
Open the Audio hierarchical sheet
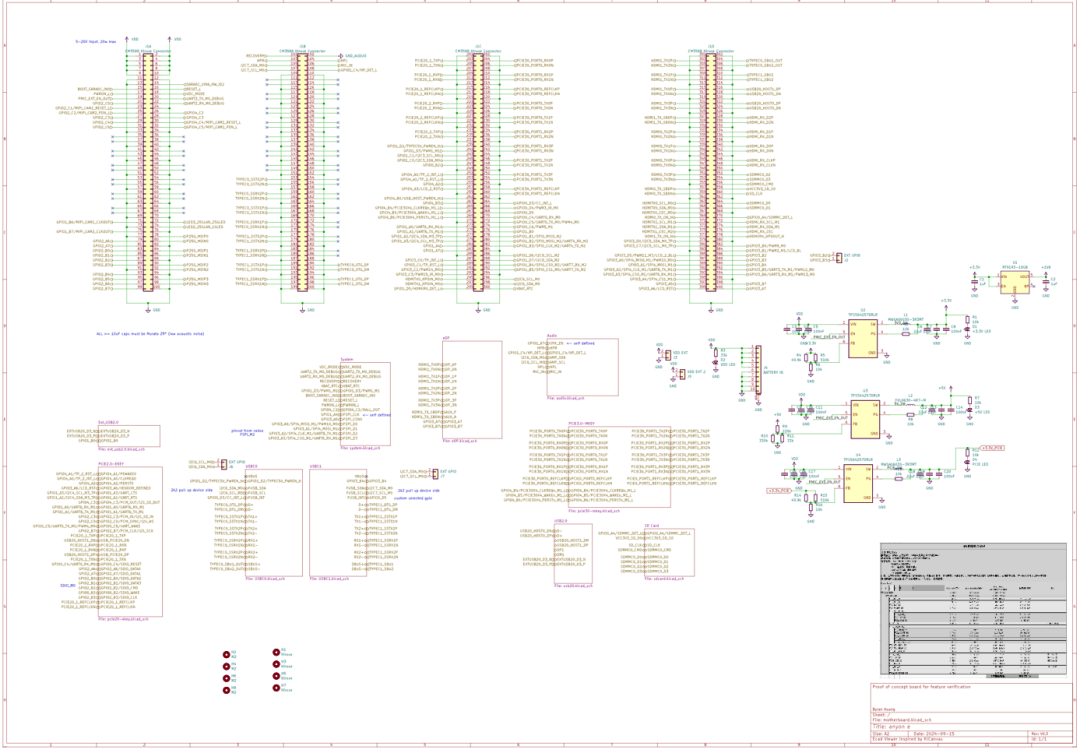point(582,367)
